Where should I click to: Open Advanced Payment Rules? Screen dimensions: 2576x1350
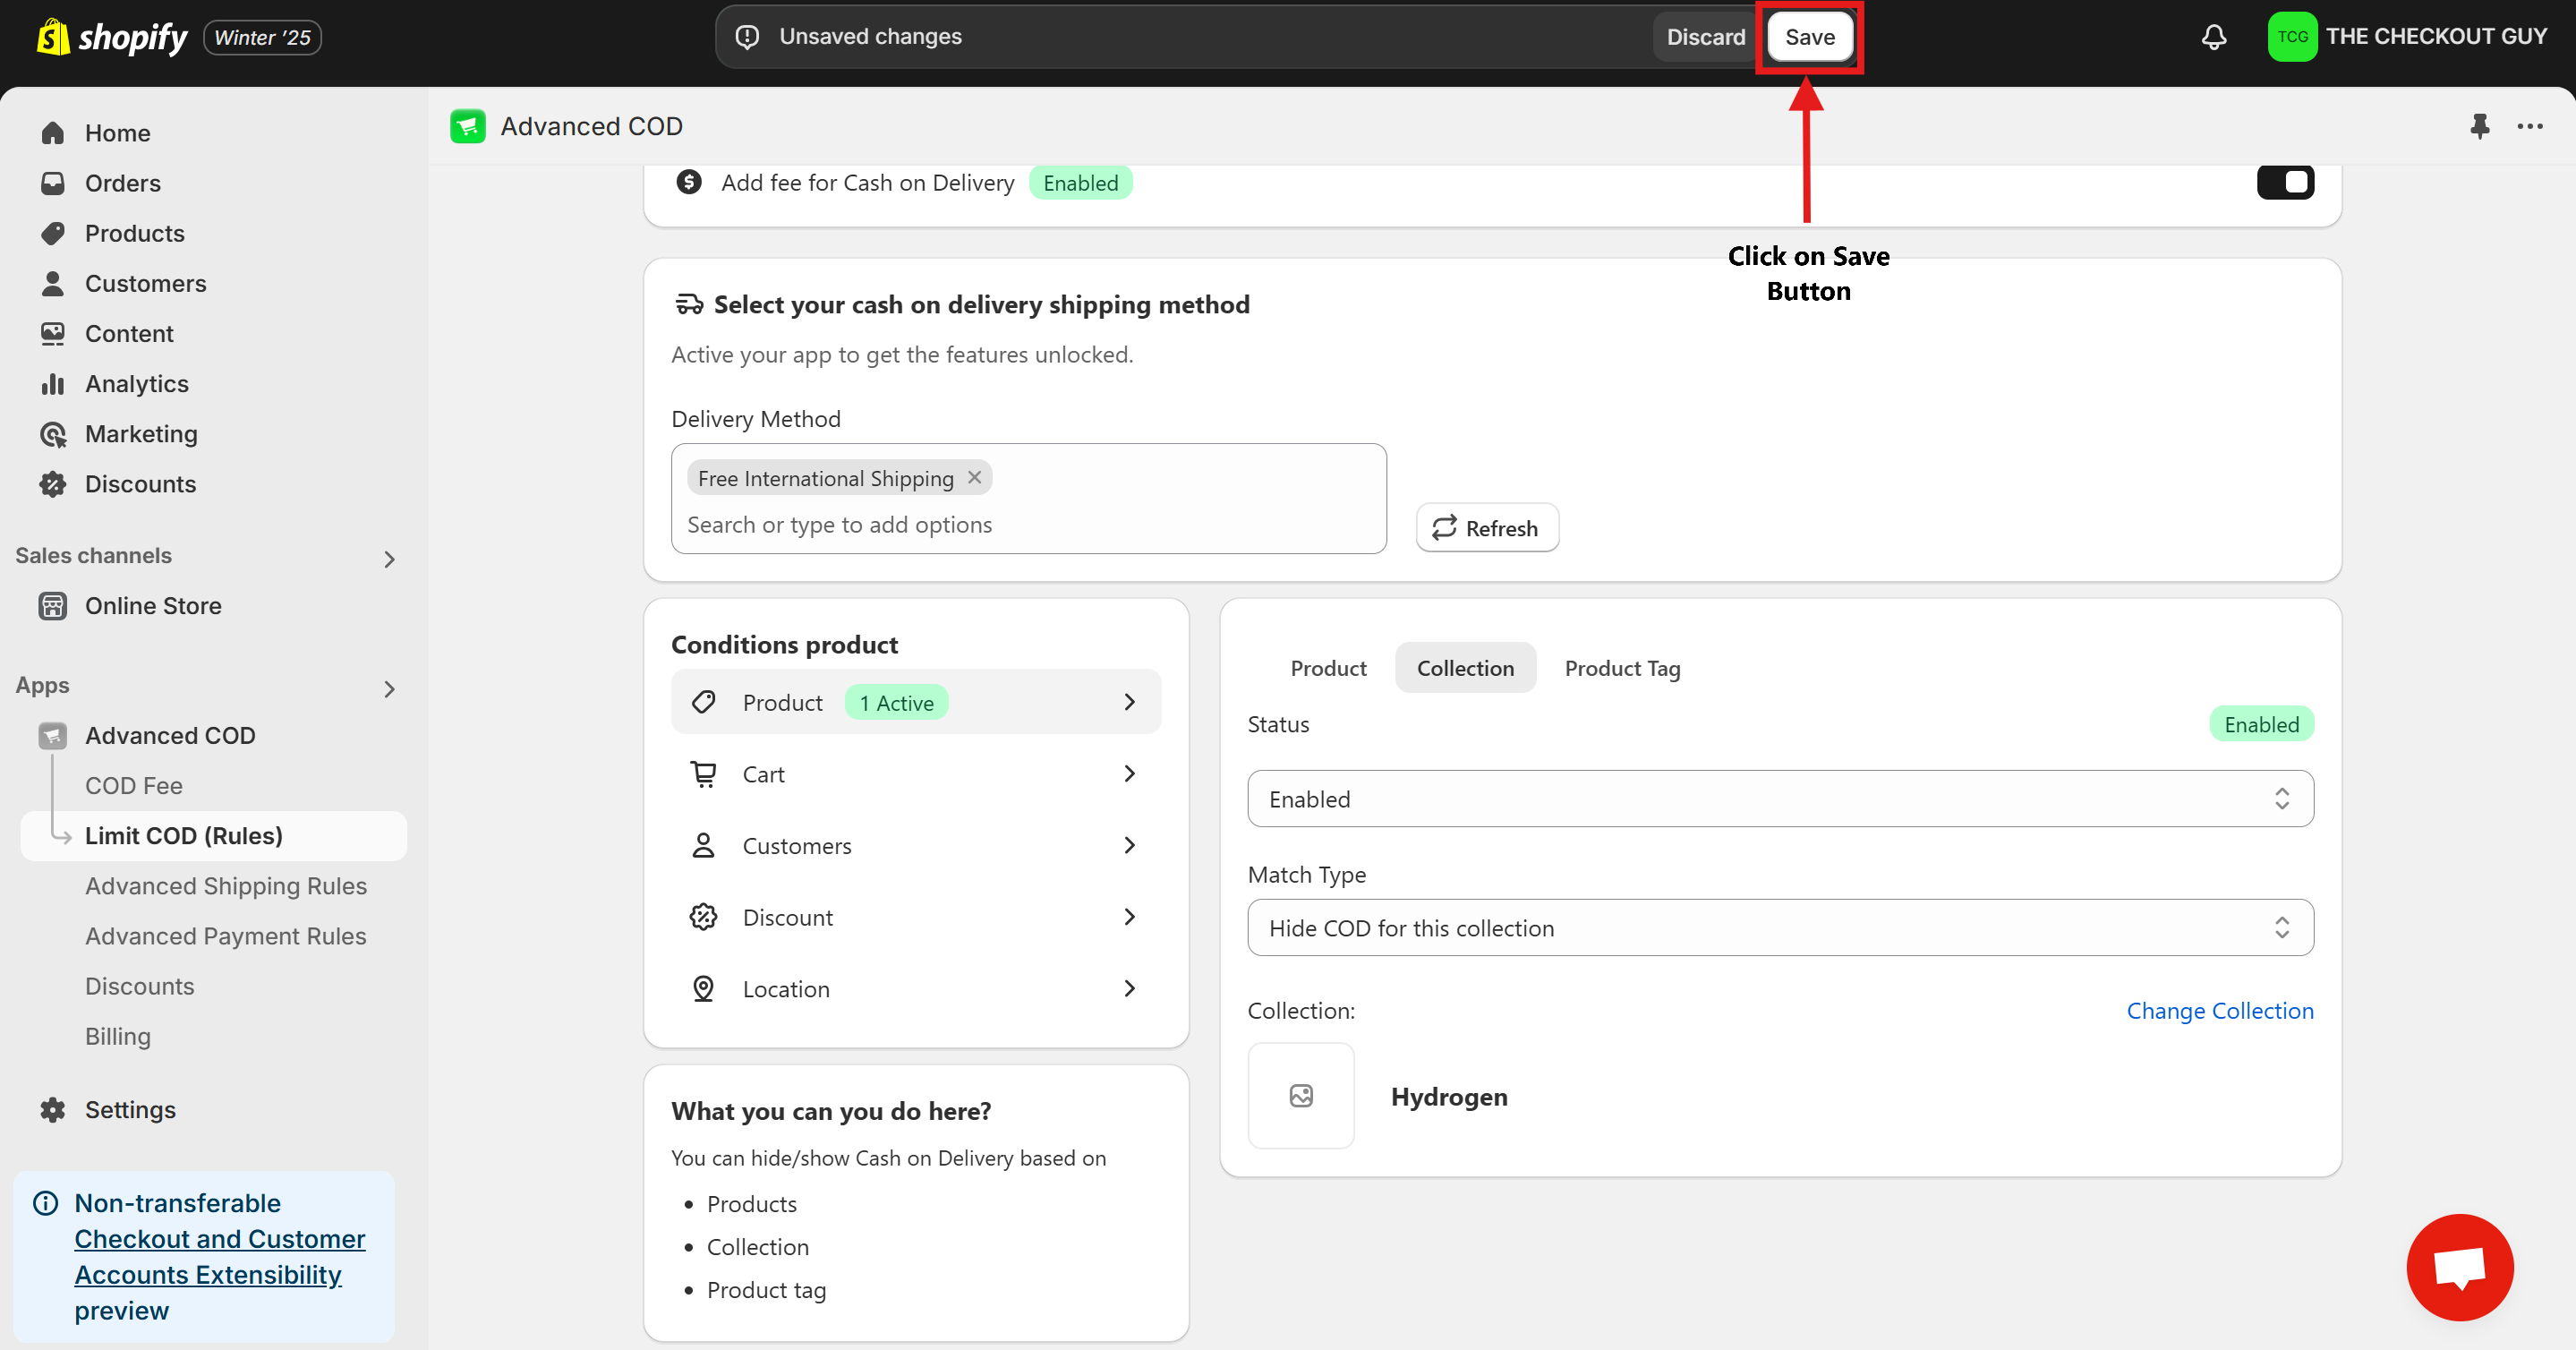pyautogui.click(x=225, y=936)
